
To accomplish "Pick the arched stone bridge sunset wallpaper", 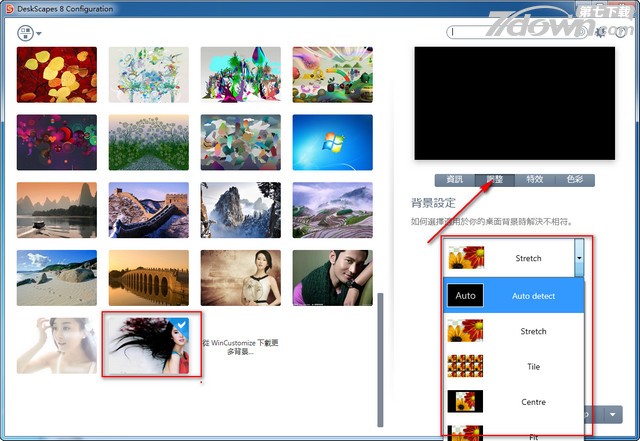I will click(x=149, y=278).
